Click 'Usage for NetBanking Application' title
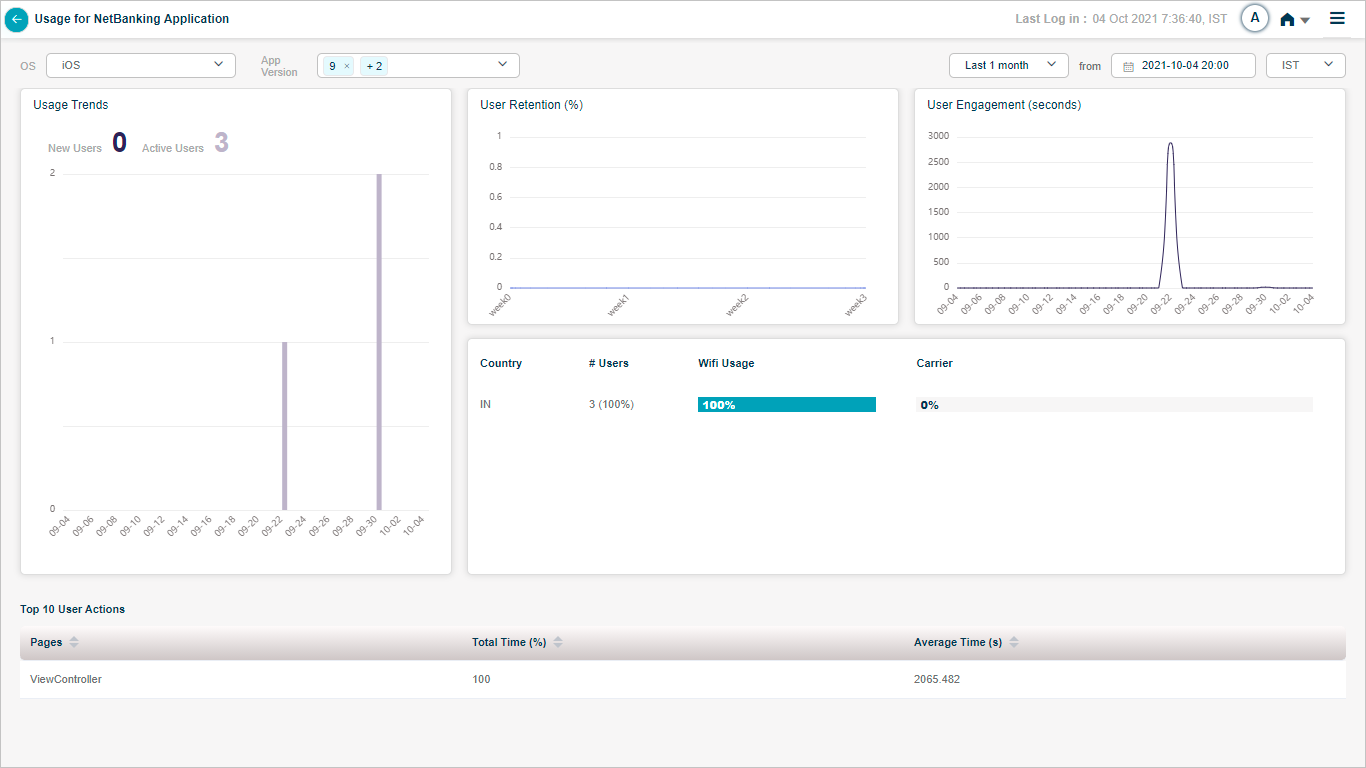The height and width of the screenshot is (768, 1366). (132, 19)
